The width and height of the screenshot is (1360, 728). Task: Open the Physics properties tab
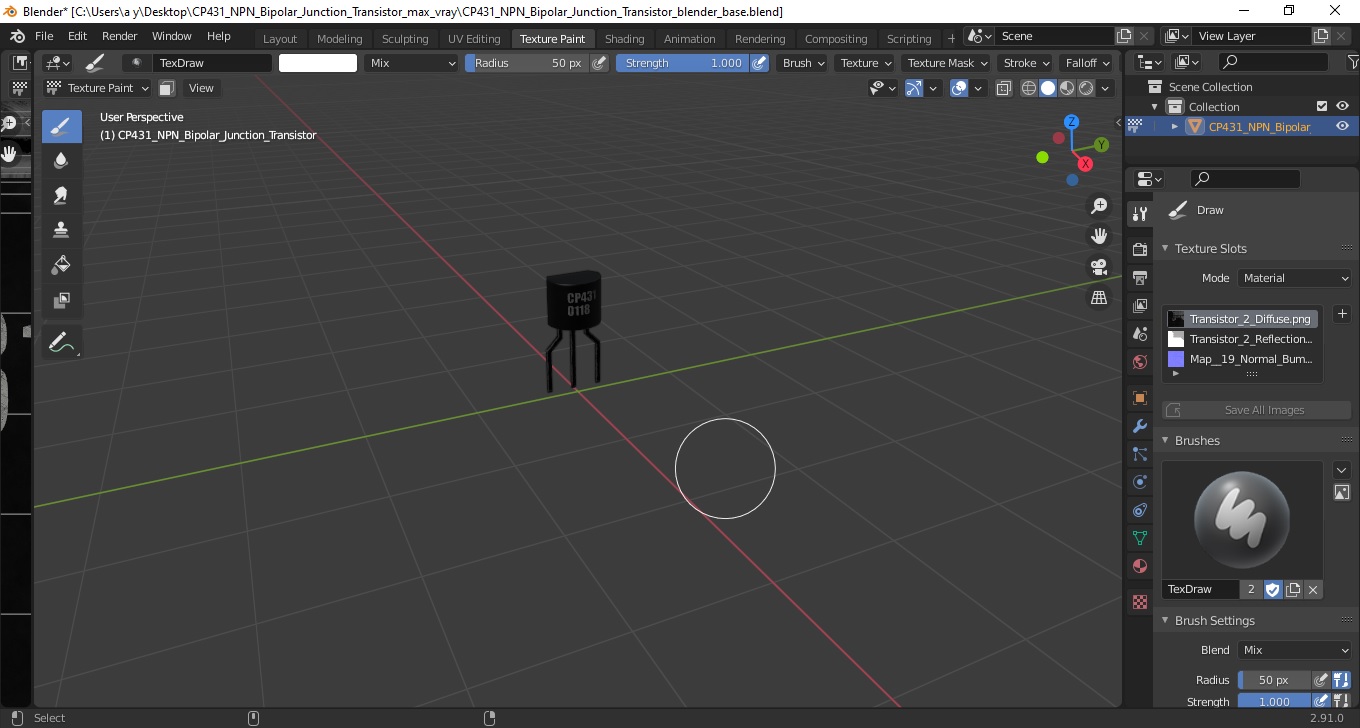pyautogui.click(x=1139, y=482)
